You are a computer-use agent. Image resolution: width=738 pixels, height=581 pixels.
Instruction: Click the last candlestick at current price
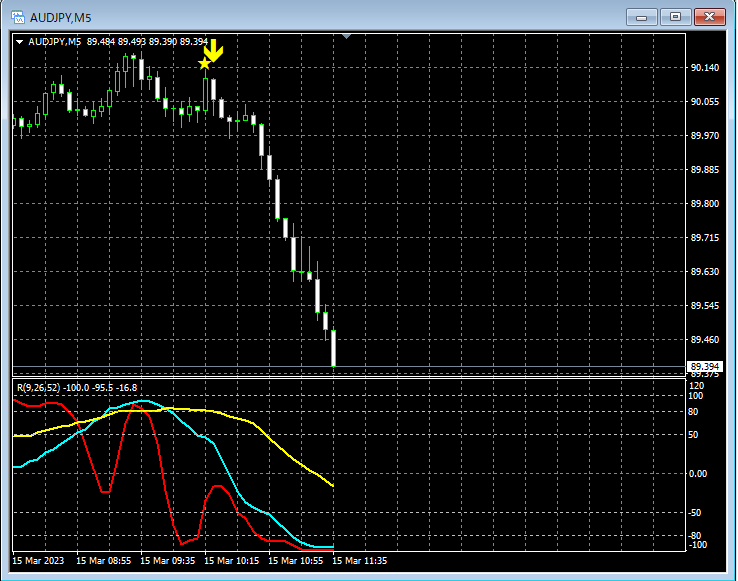(x=333, y=347)
